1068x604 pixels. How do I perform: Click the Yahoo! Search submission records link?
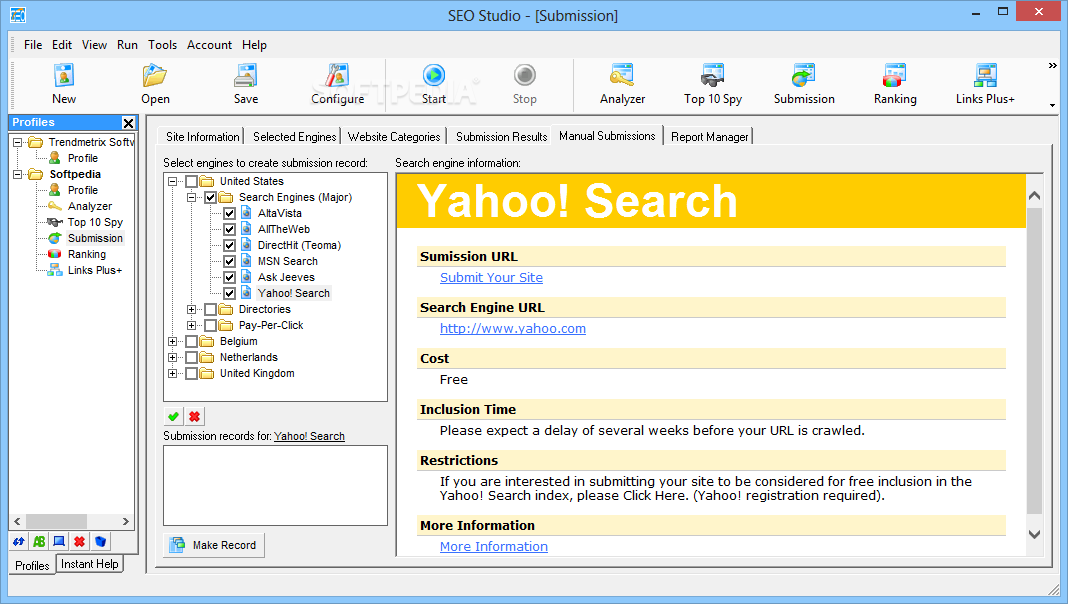pos(309,436)
